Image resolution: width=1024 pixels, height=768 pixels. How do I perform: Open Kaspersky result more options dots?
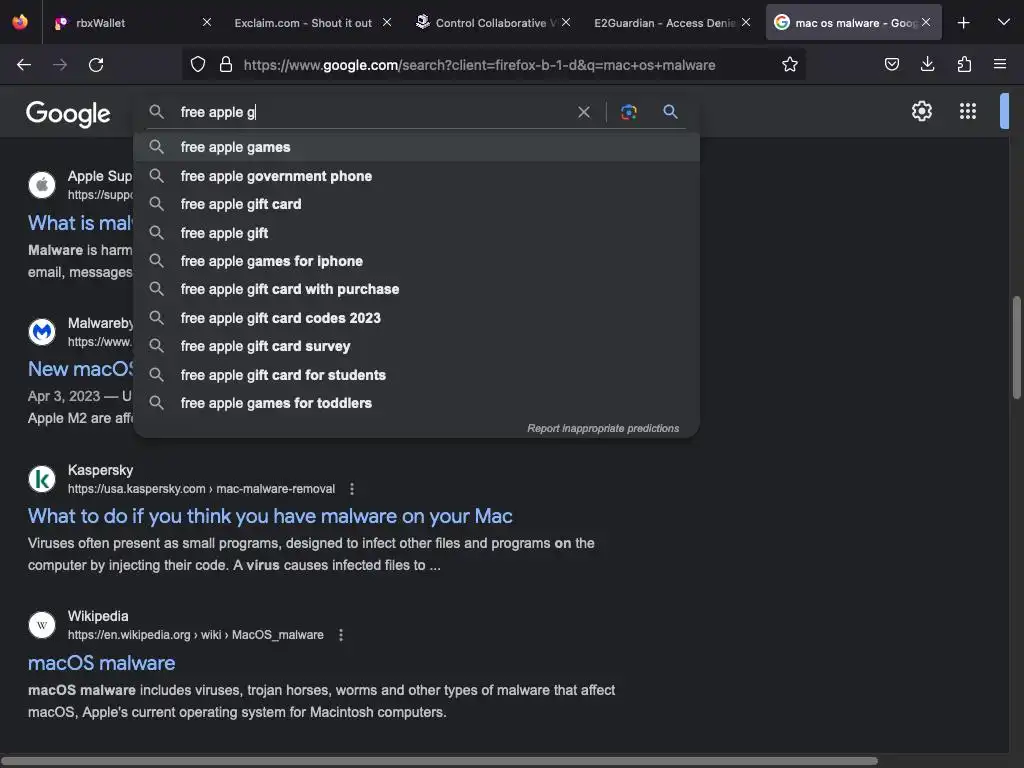pyautogui.click(x=352, y=488)
